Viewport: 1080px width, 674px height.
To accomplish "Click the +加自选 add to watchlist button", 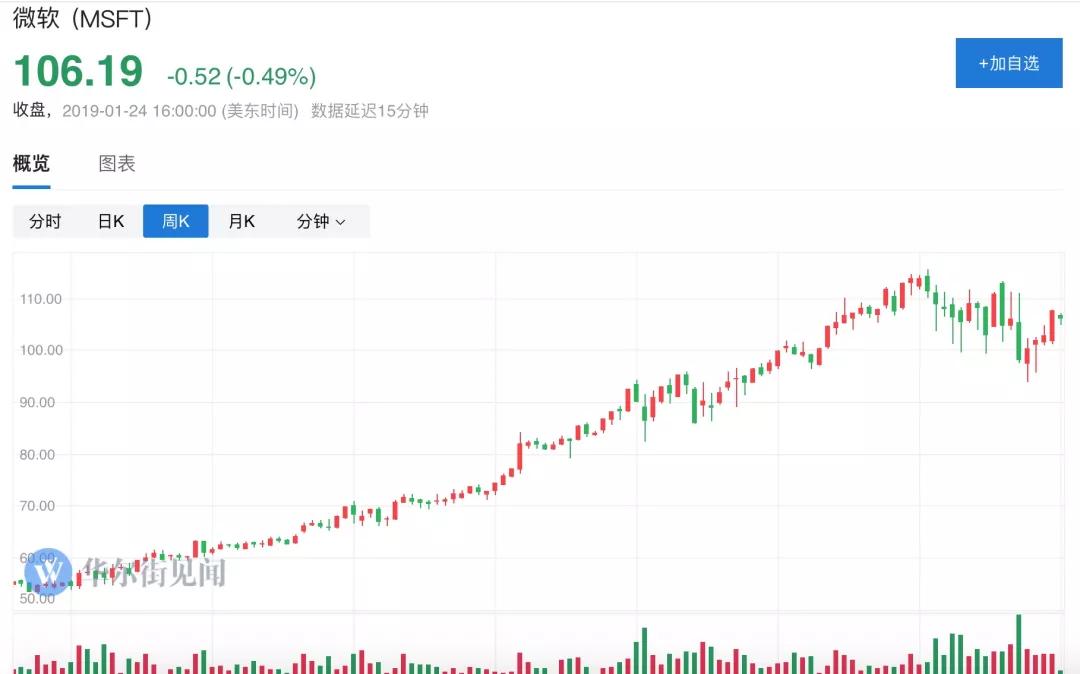I will [1008, 63].
